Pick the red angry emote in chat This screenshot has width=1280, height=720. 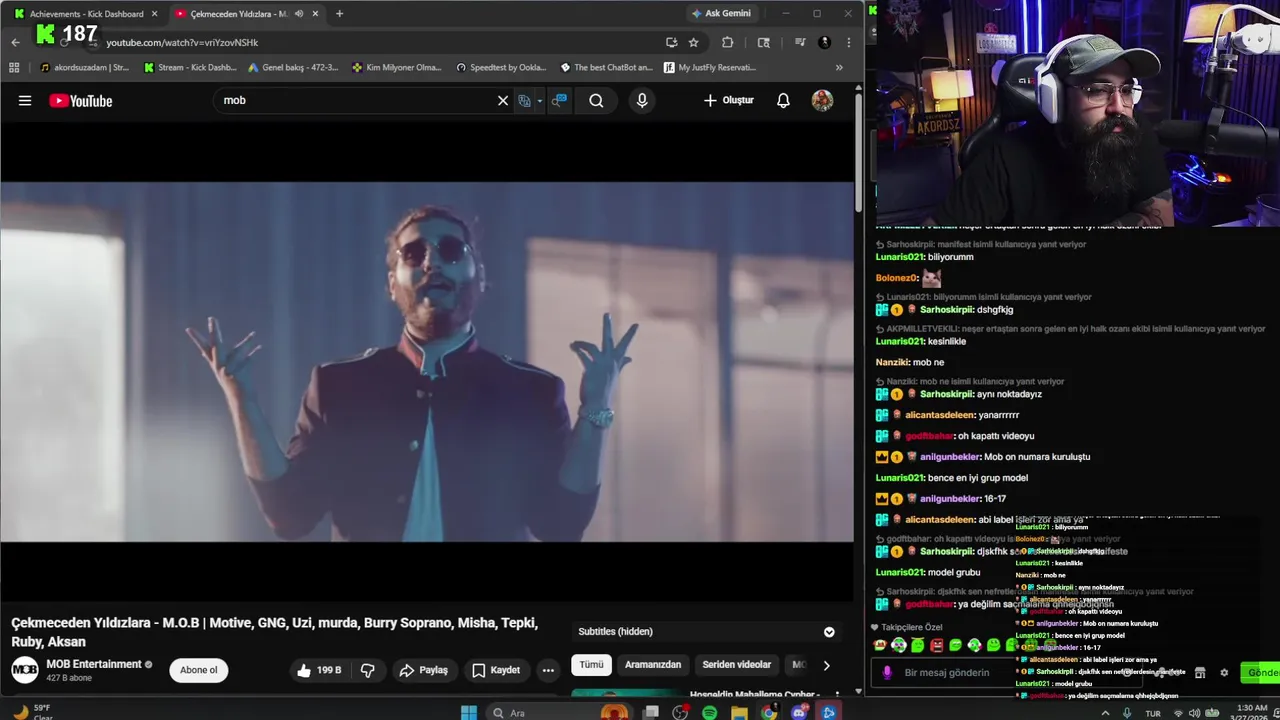937,646
